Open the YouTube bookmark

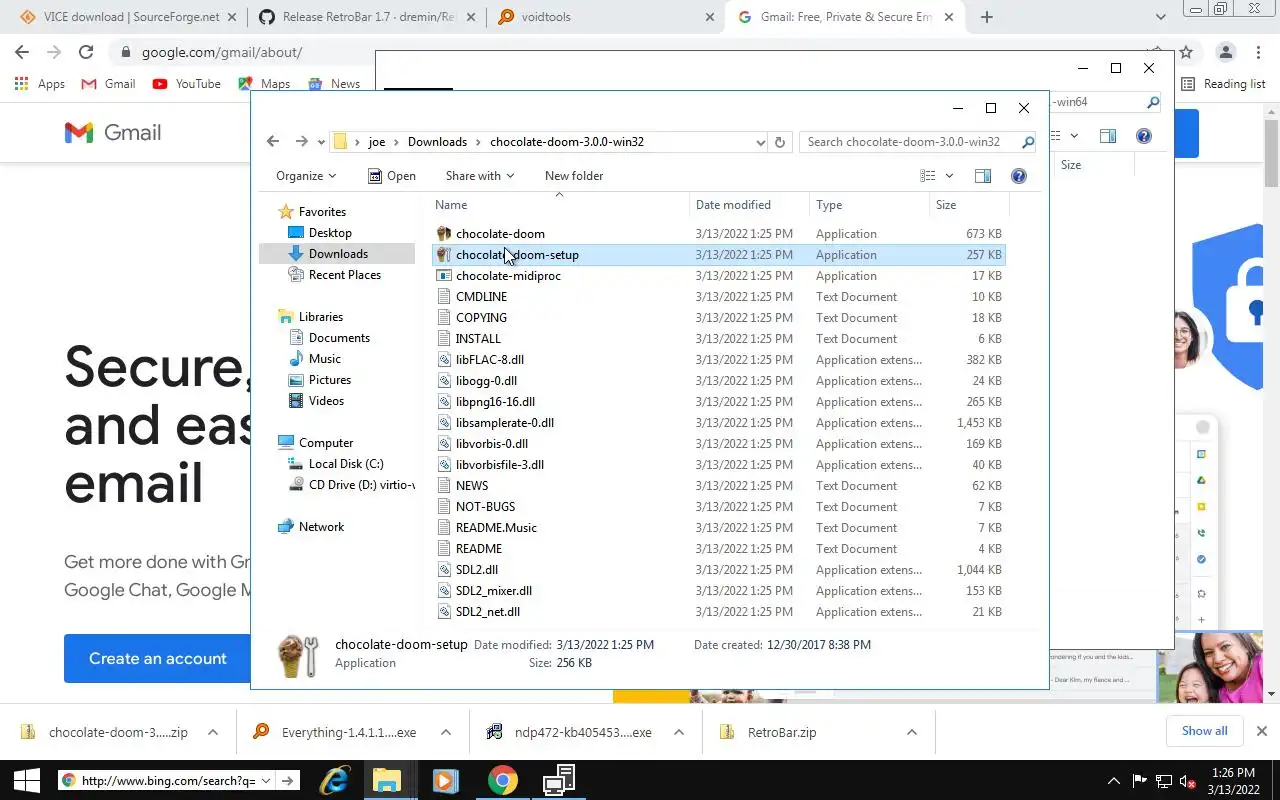187,84
